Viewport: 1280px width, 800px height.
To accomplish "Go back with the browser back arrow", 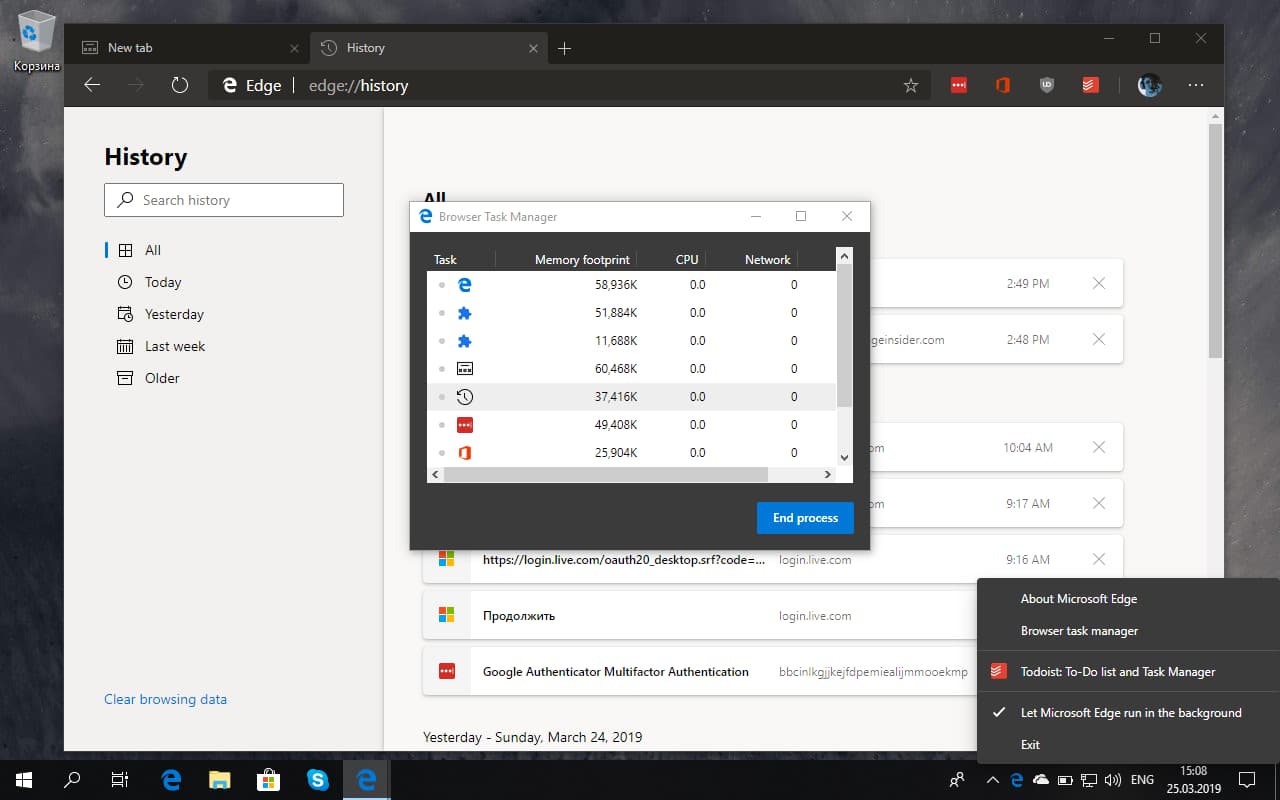I will (x=92, y=86).
